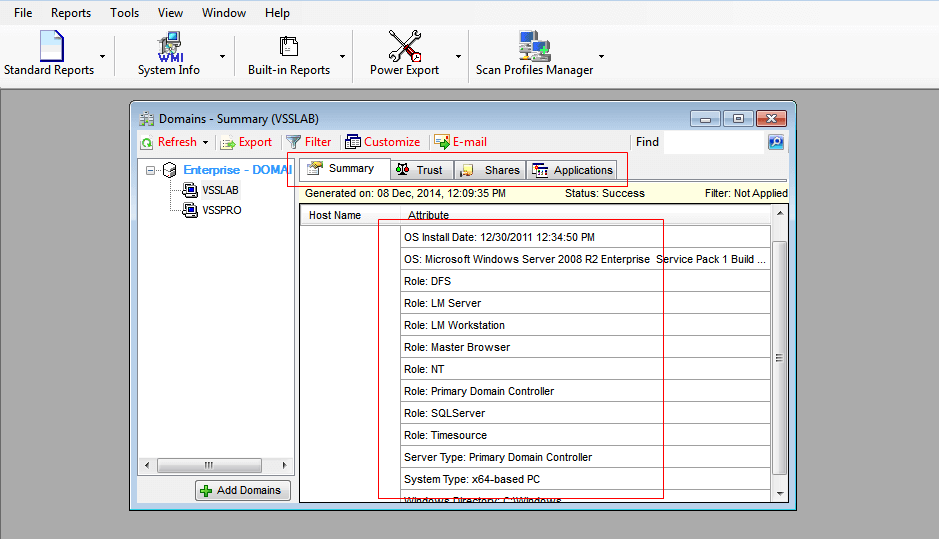This screenshot has width=939, height=539.
Task: Open Standard Reports document icon
Action: (x=52, y=46)
